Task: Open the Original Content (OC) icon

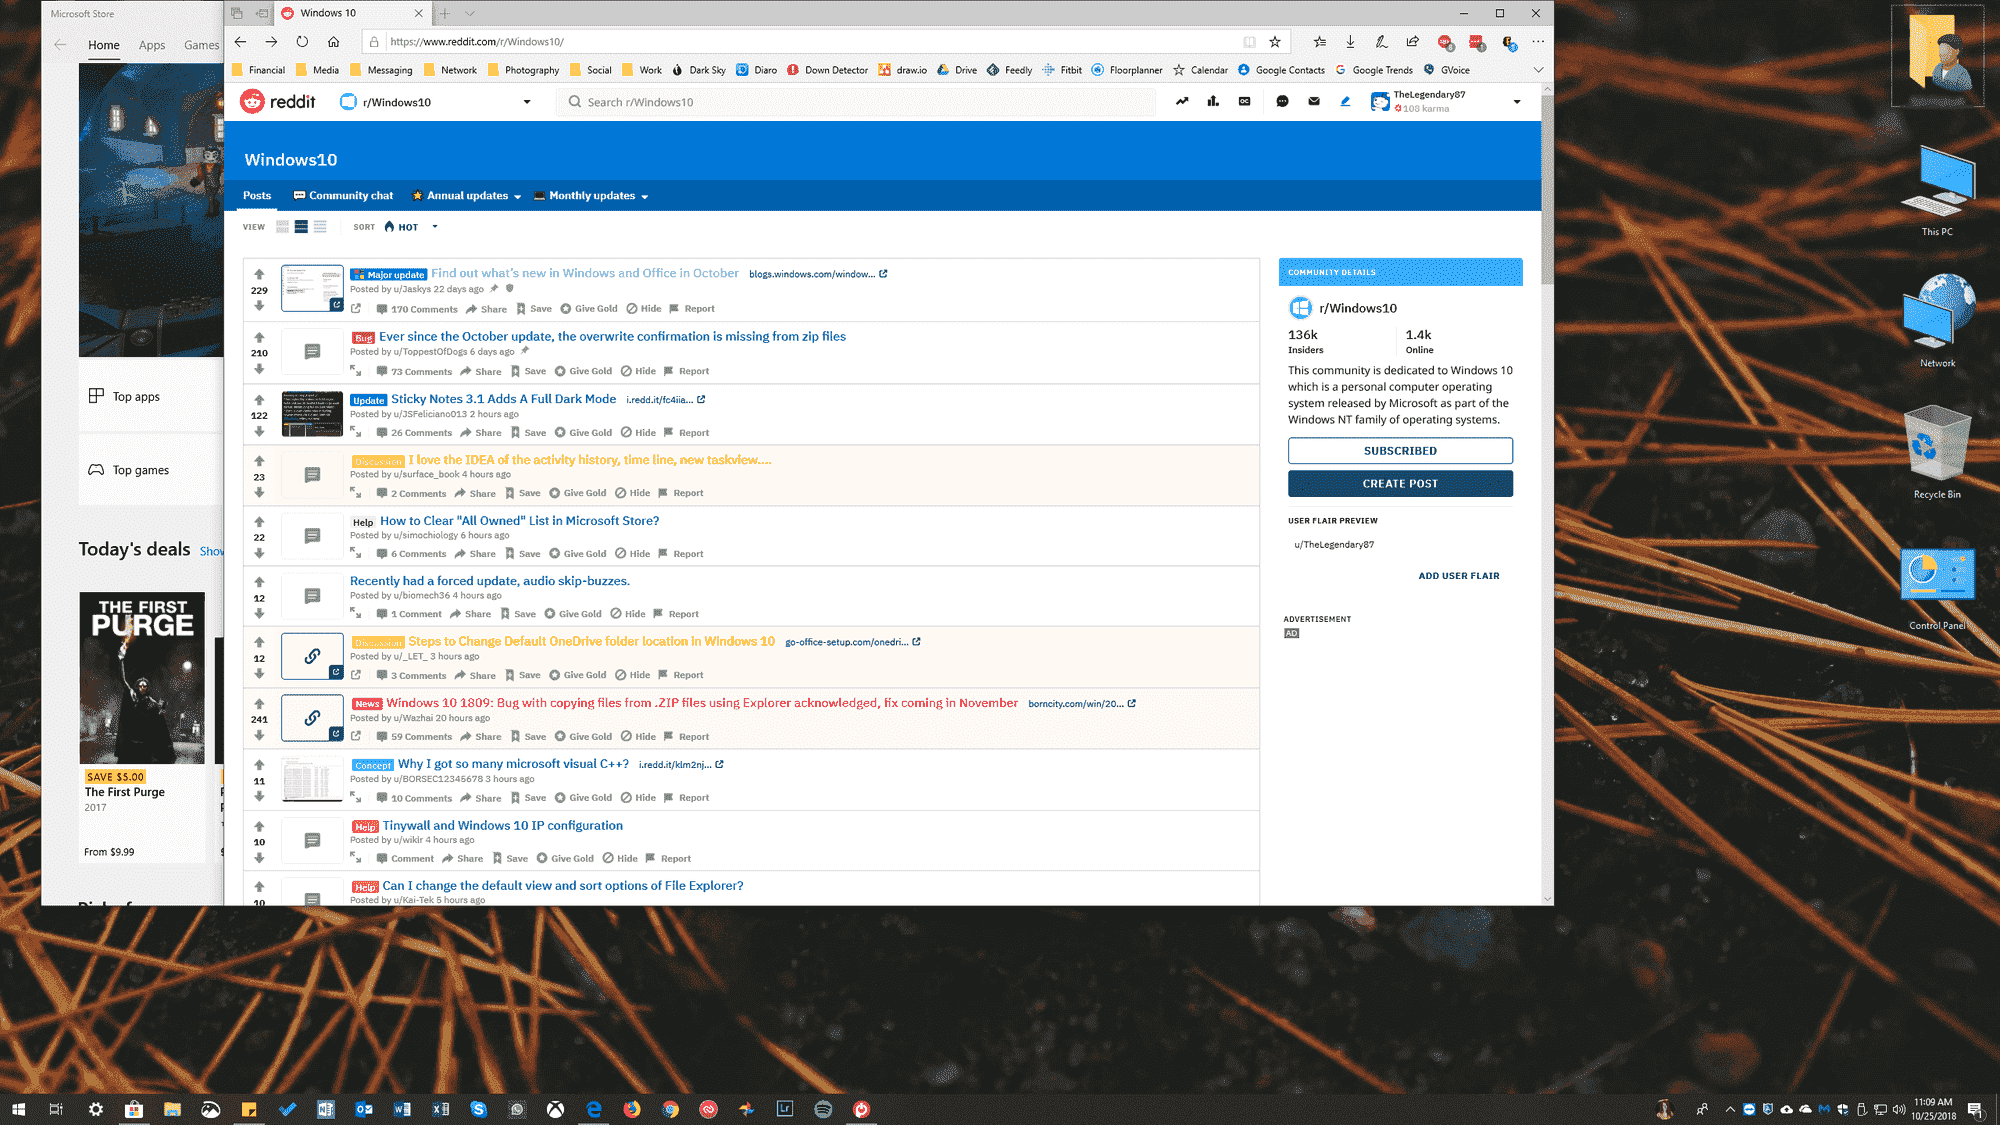Action: [1245, 101]
